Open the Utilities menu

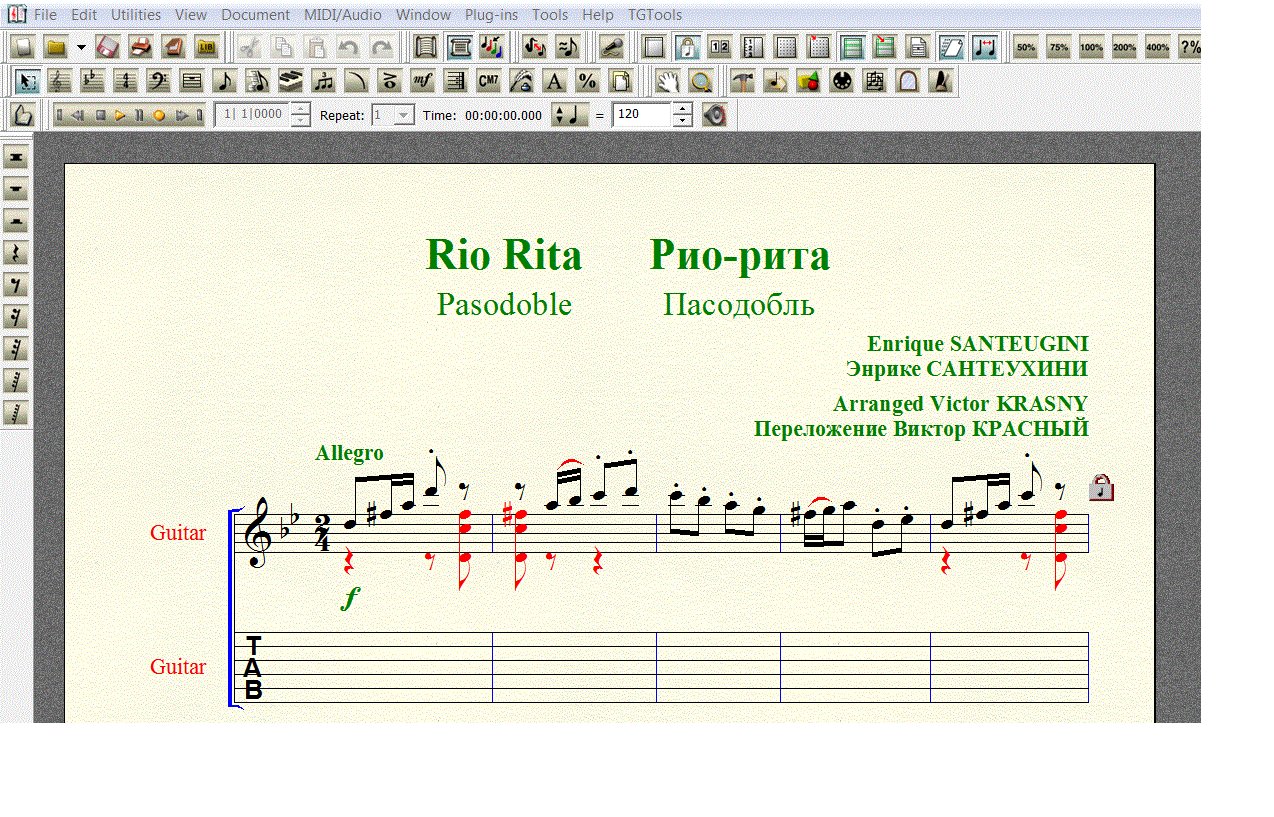pyautogui.click(x=136, y=15)
